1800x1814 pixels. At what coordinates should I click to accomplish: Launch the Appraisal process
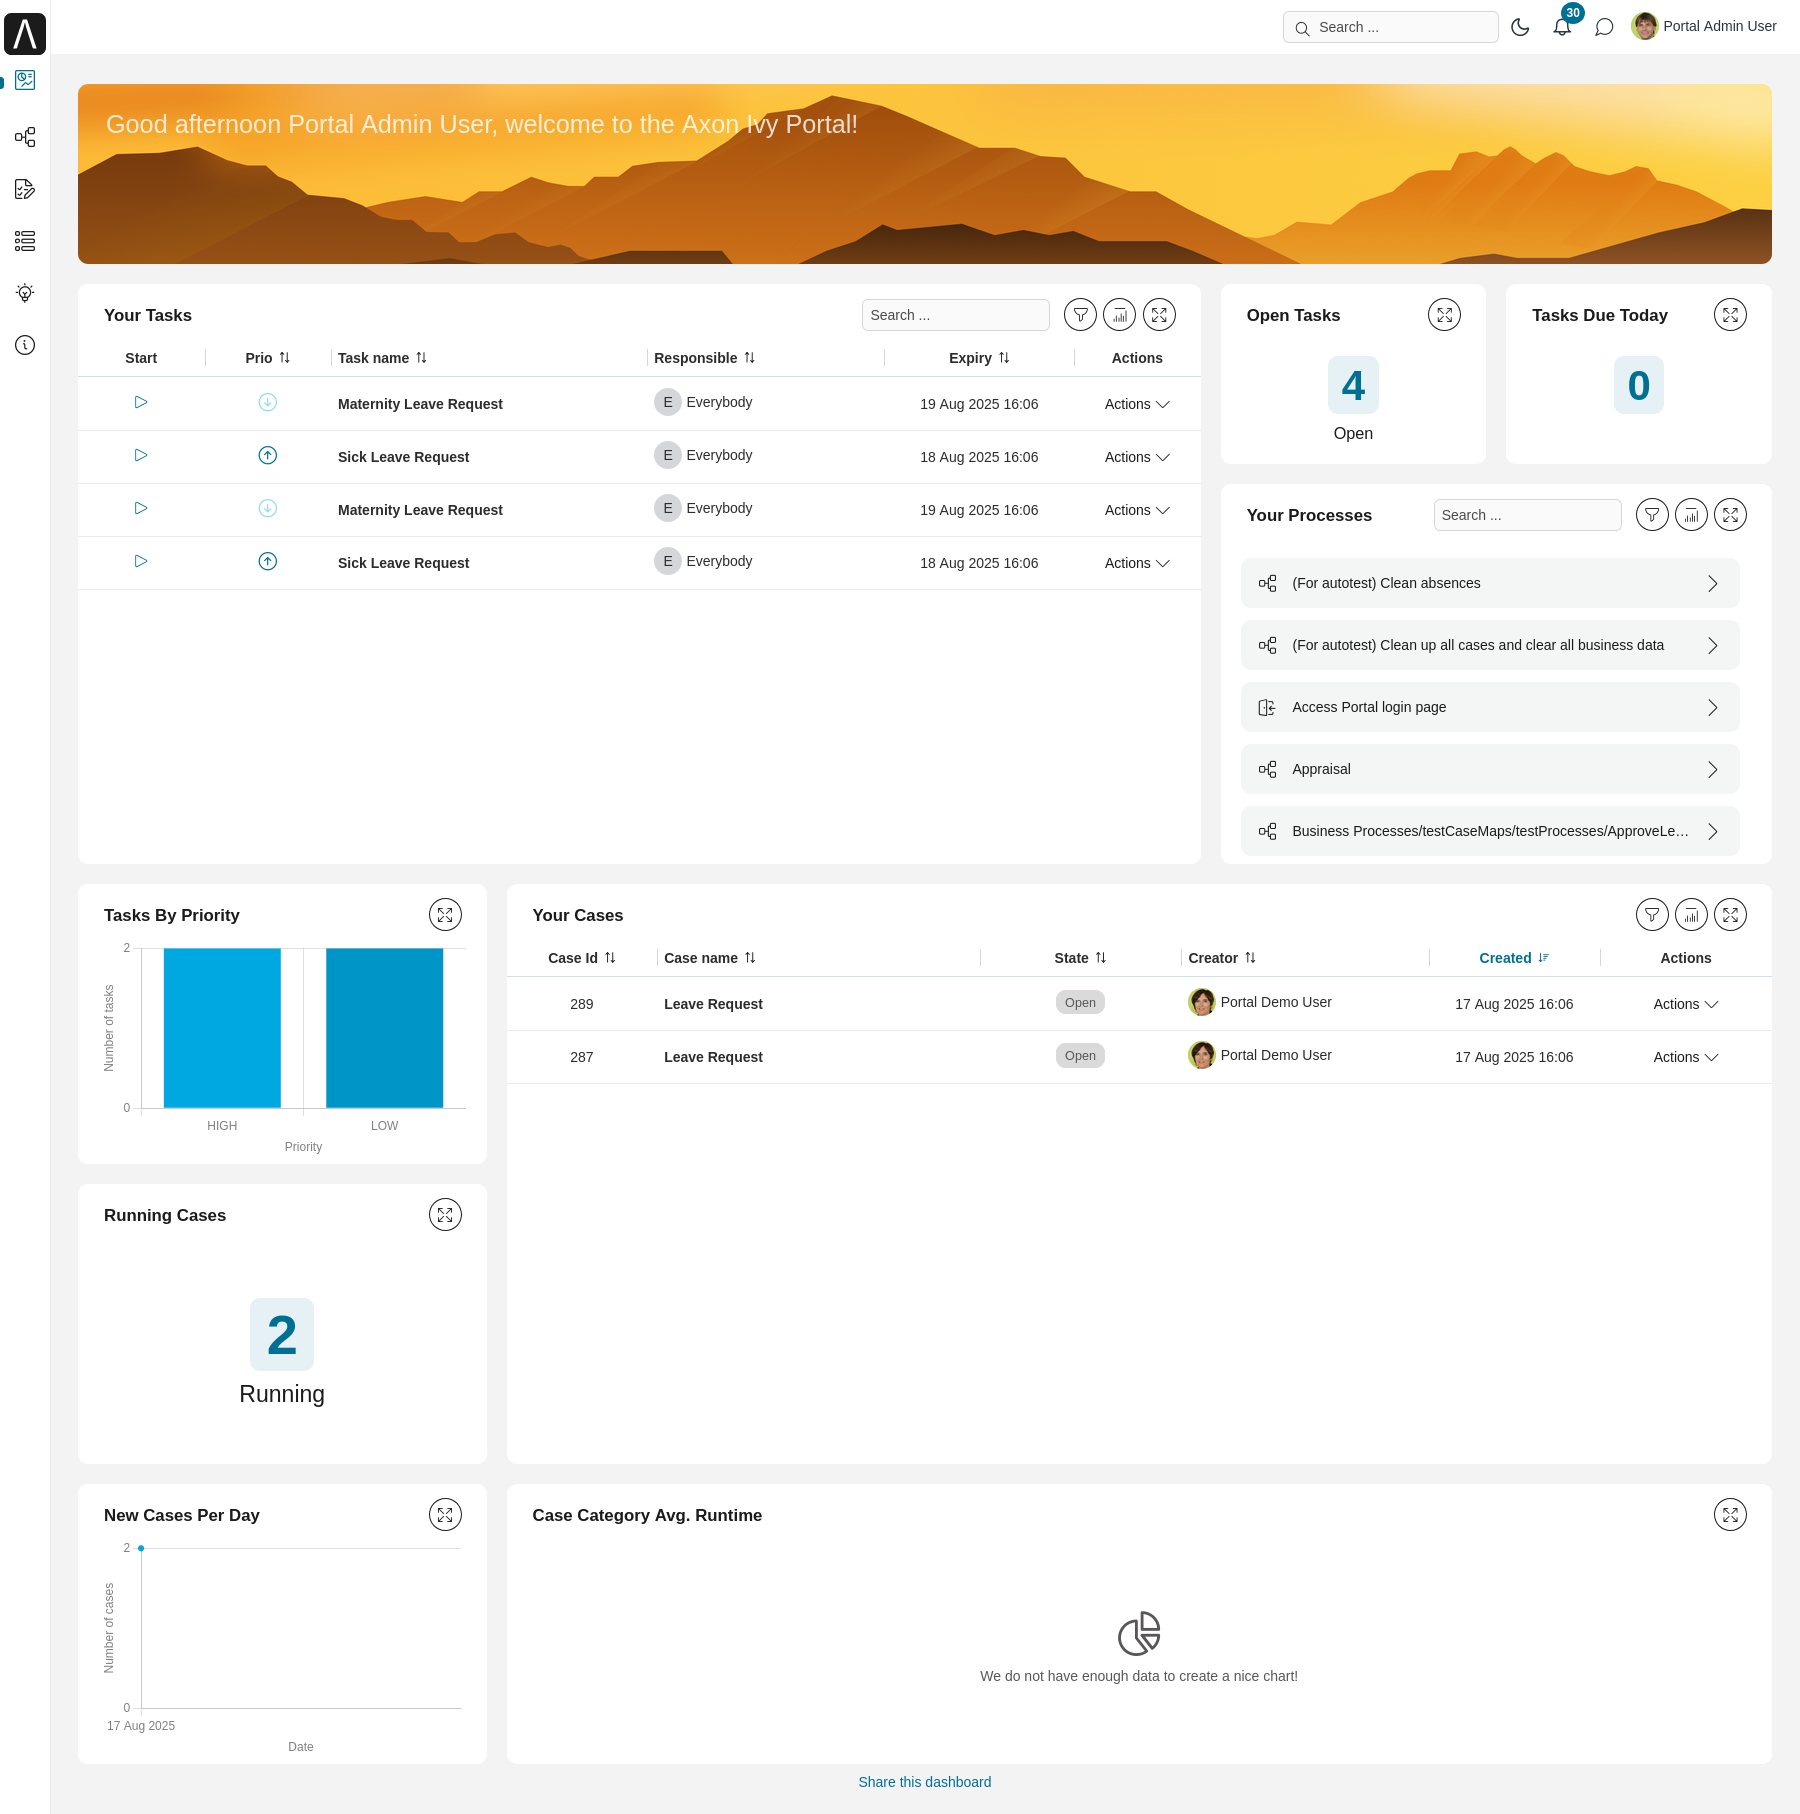tap(1489, 769)
